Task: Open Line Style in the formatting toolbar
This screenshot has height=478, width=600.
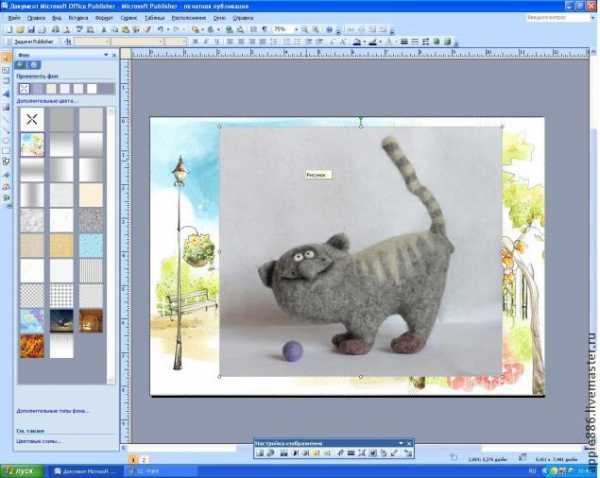Action: [404, 42]
